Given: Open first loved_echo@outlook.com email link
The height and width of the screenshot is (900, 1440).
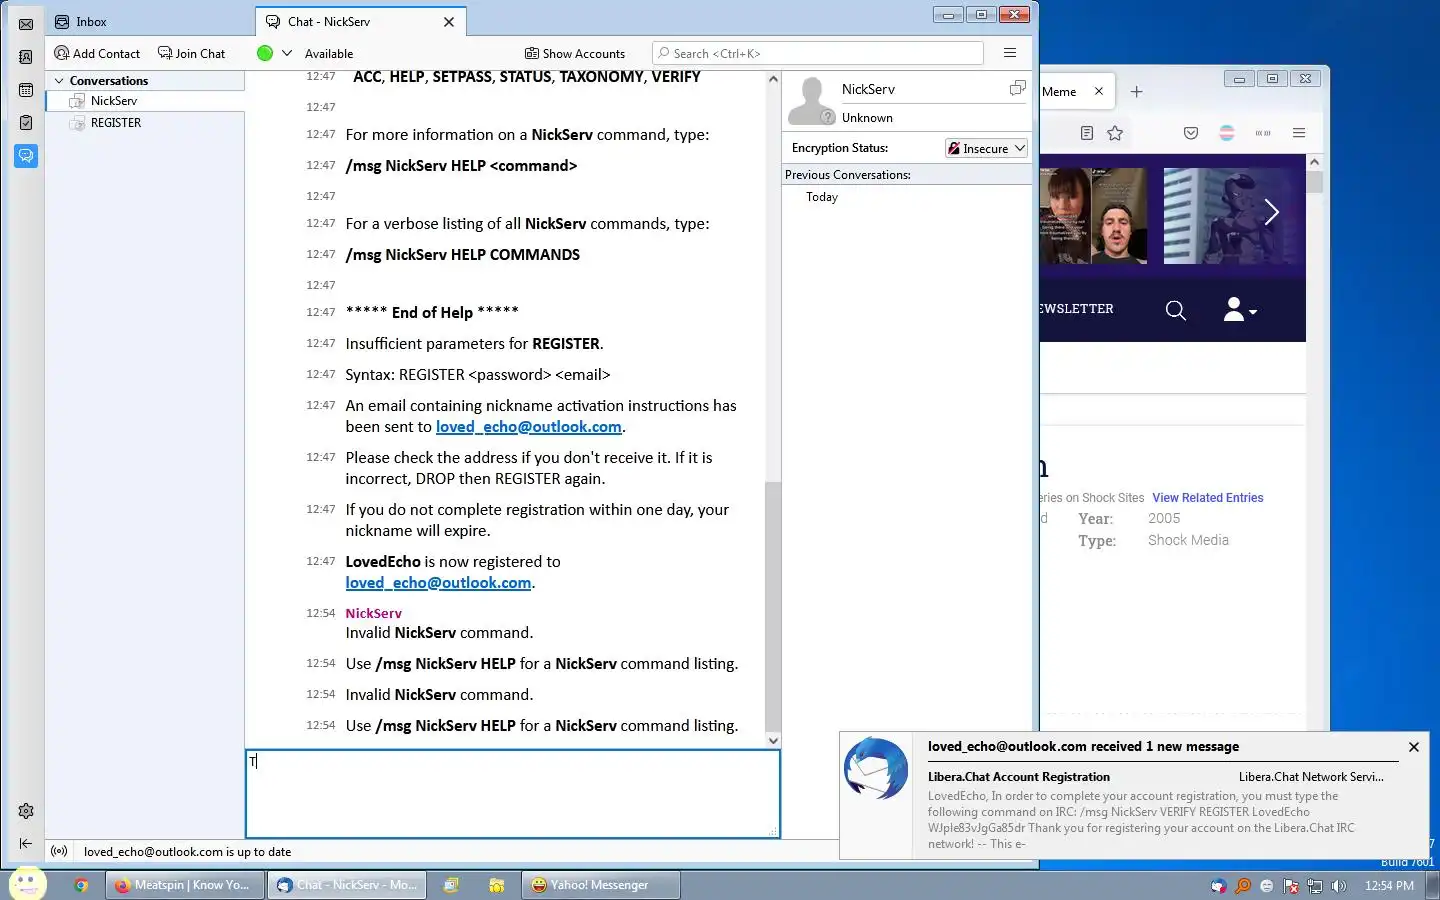Looking at the screenshot, I should coord(529,427).
